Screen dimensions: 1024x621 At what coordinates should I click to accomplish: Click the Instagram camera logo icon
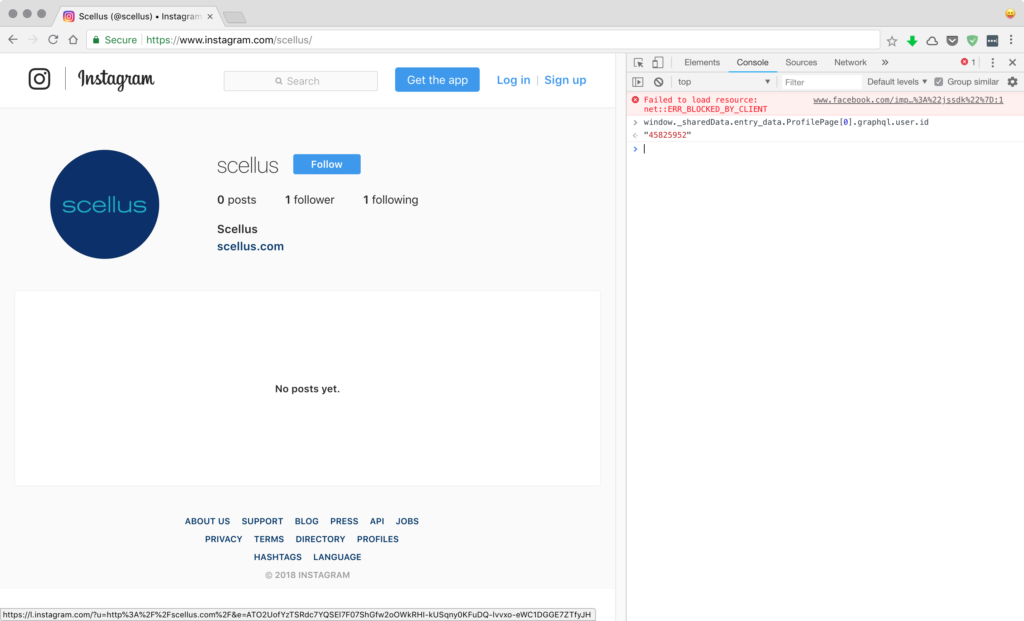40,79
